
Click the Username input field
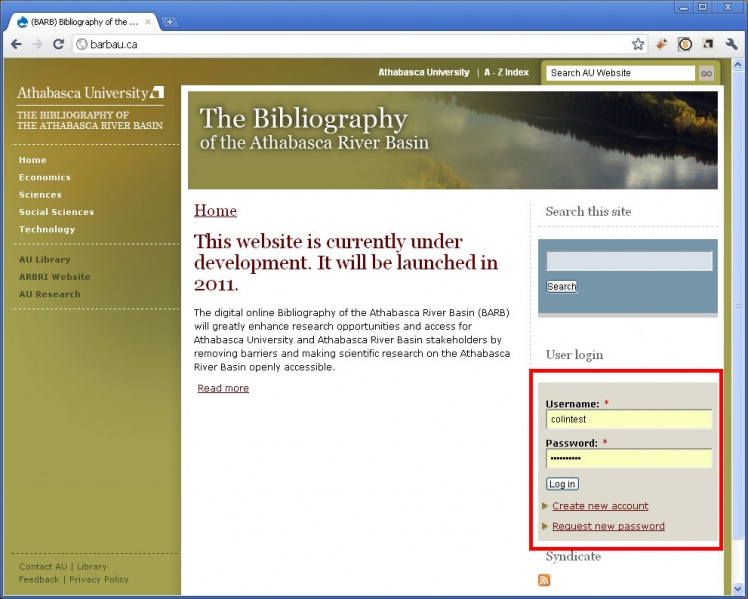629,420
